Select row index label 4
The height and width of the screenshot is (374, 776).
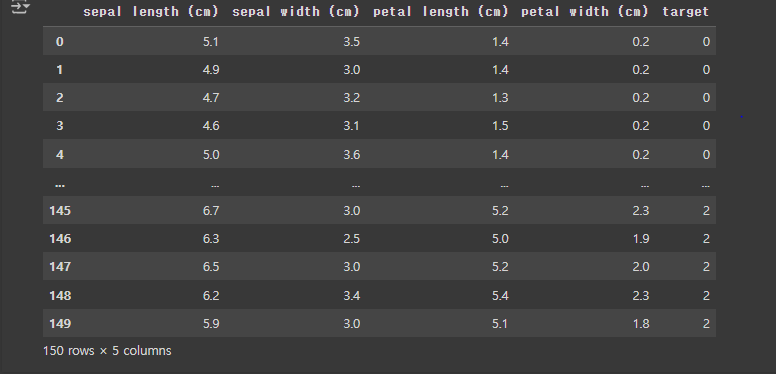(x=60, y=155)
